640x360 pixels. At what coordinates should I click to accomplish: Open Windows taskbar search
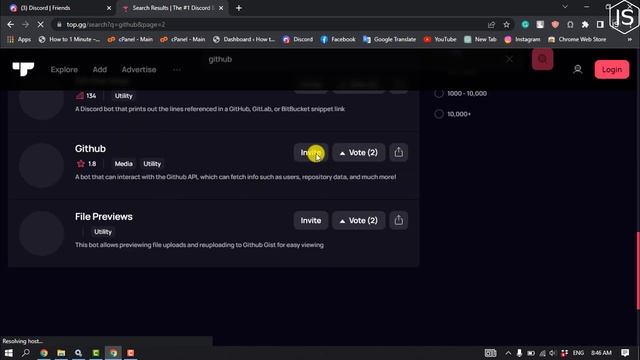(26, 353)
